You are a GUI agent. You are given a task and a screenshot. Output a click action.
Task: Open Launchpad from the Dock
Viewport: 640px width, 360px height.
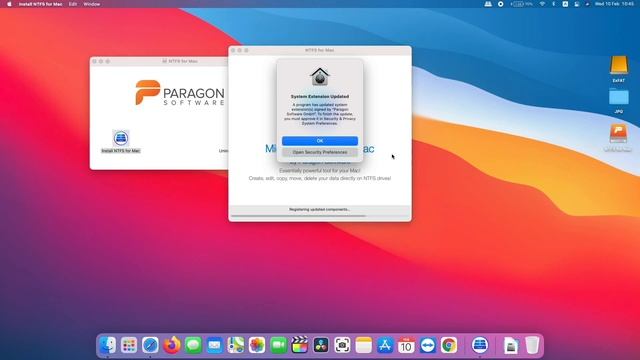click(129, 345)
